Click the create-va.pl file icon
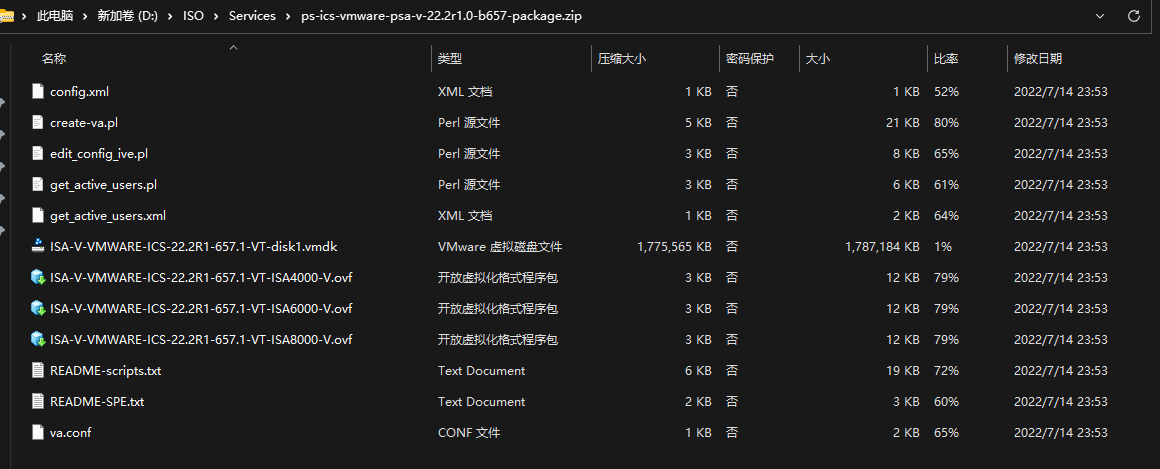Image resolution: width=1160 pixels, height=469 pixels. pyautogui.click(x=38, y=123)
